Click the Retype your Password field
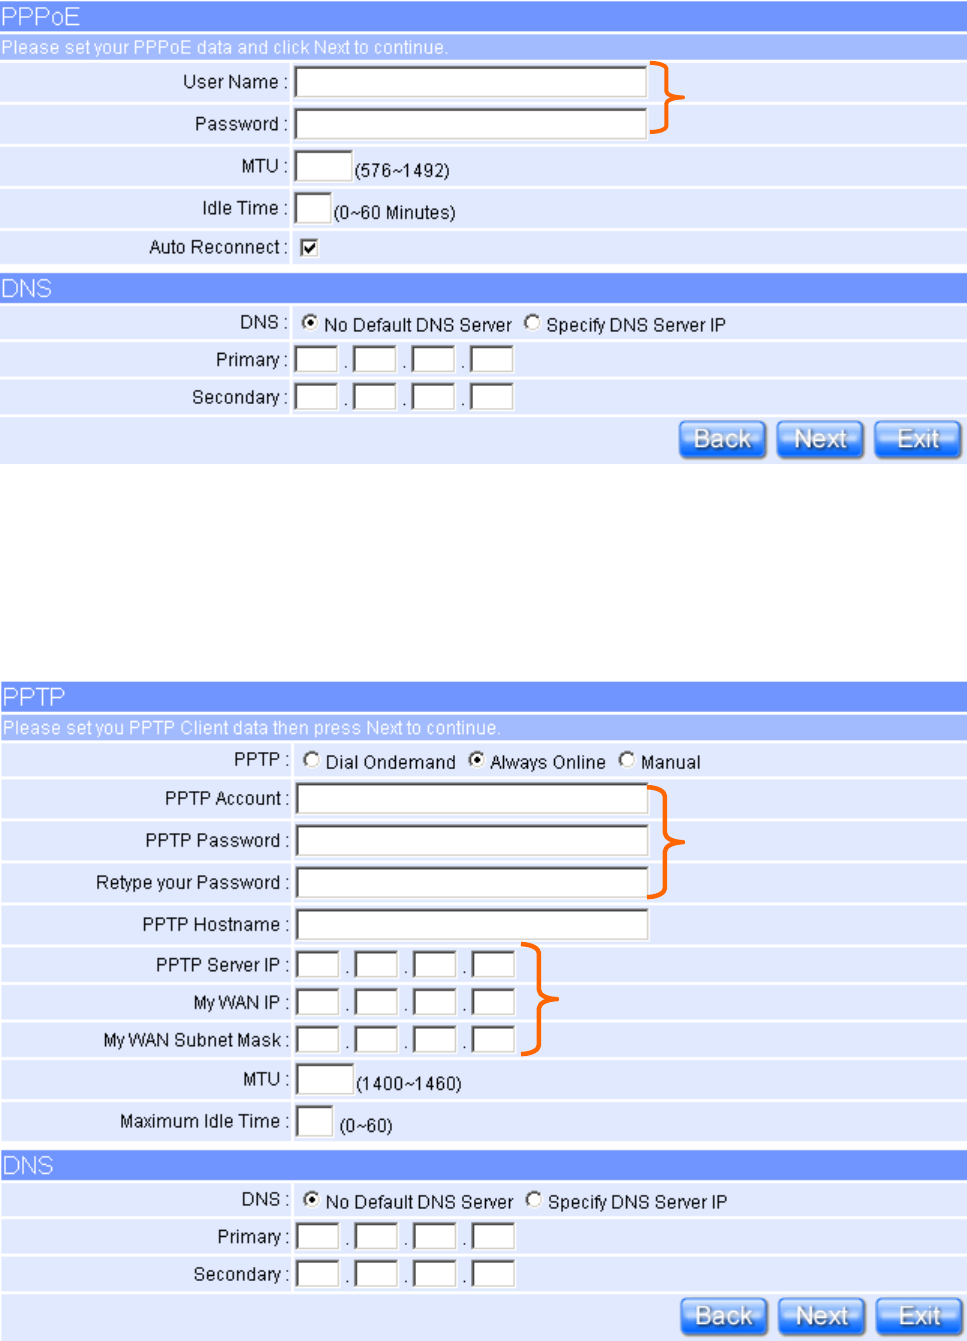Screen dimensions: 967x1341 (472, 883)
